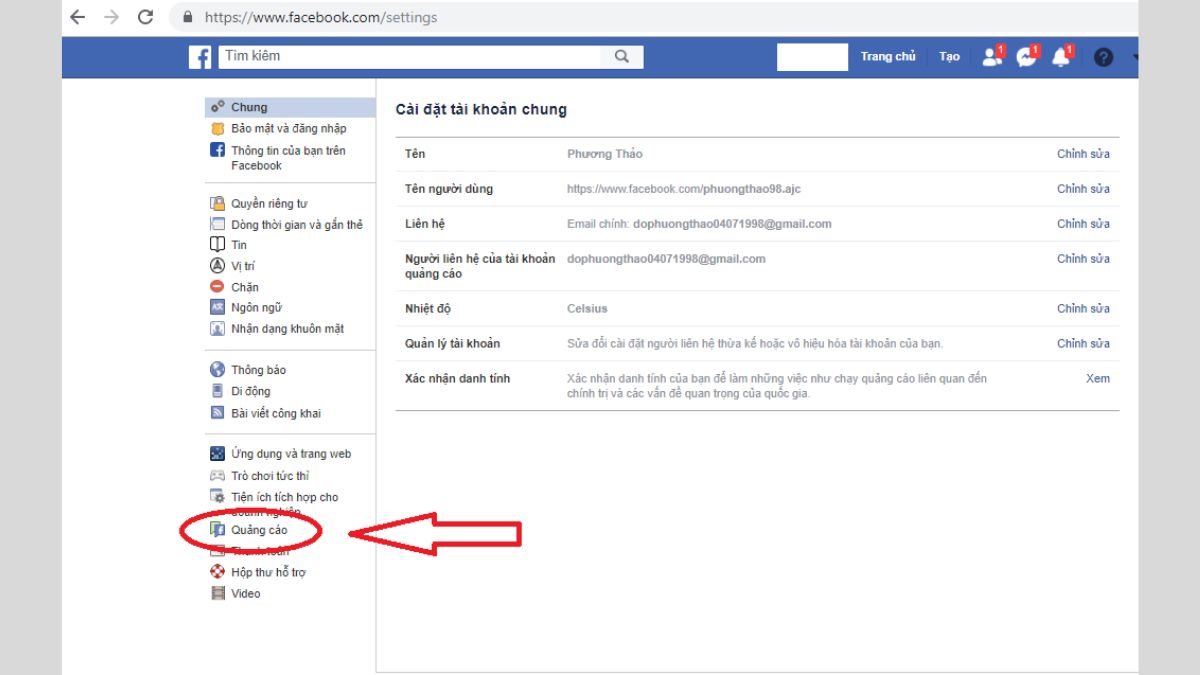Click the browser reload icon
The height and width of the screenshot is (675, 1200).
[x=145, y=17]
